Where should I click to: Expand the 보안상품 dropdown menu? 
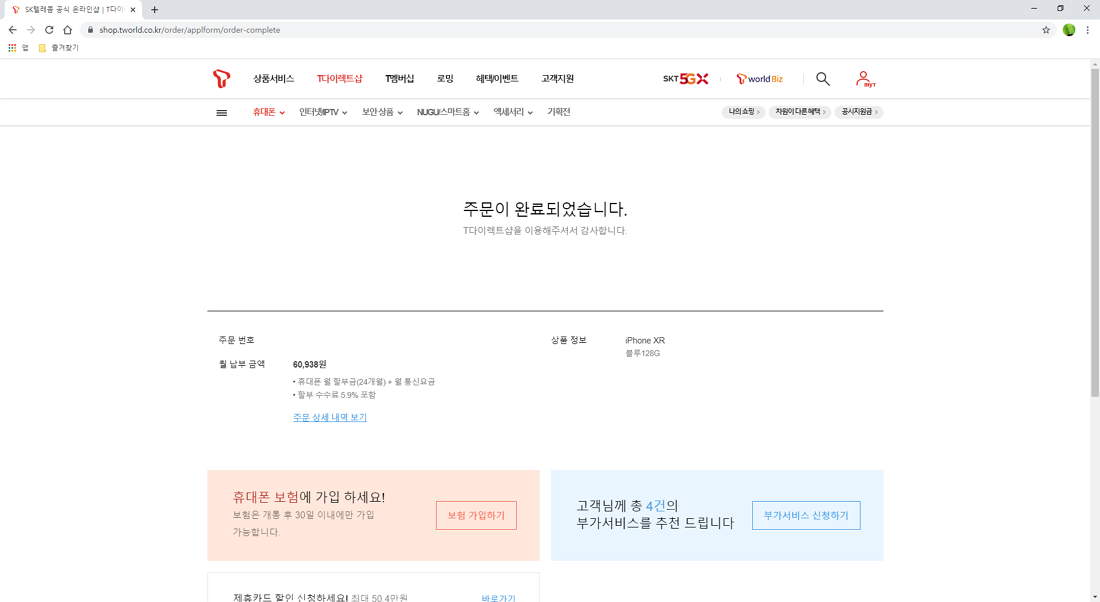click(x=382, y=112)
